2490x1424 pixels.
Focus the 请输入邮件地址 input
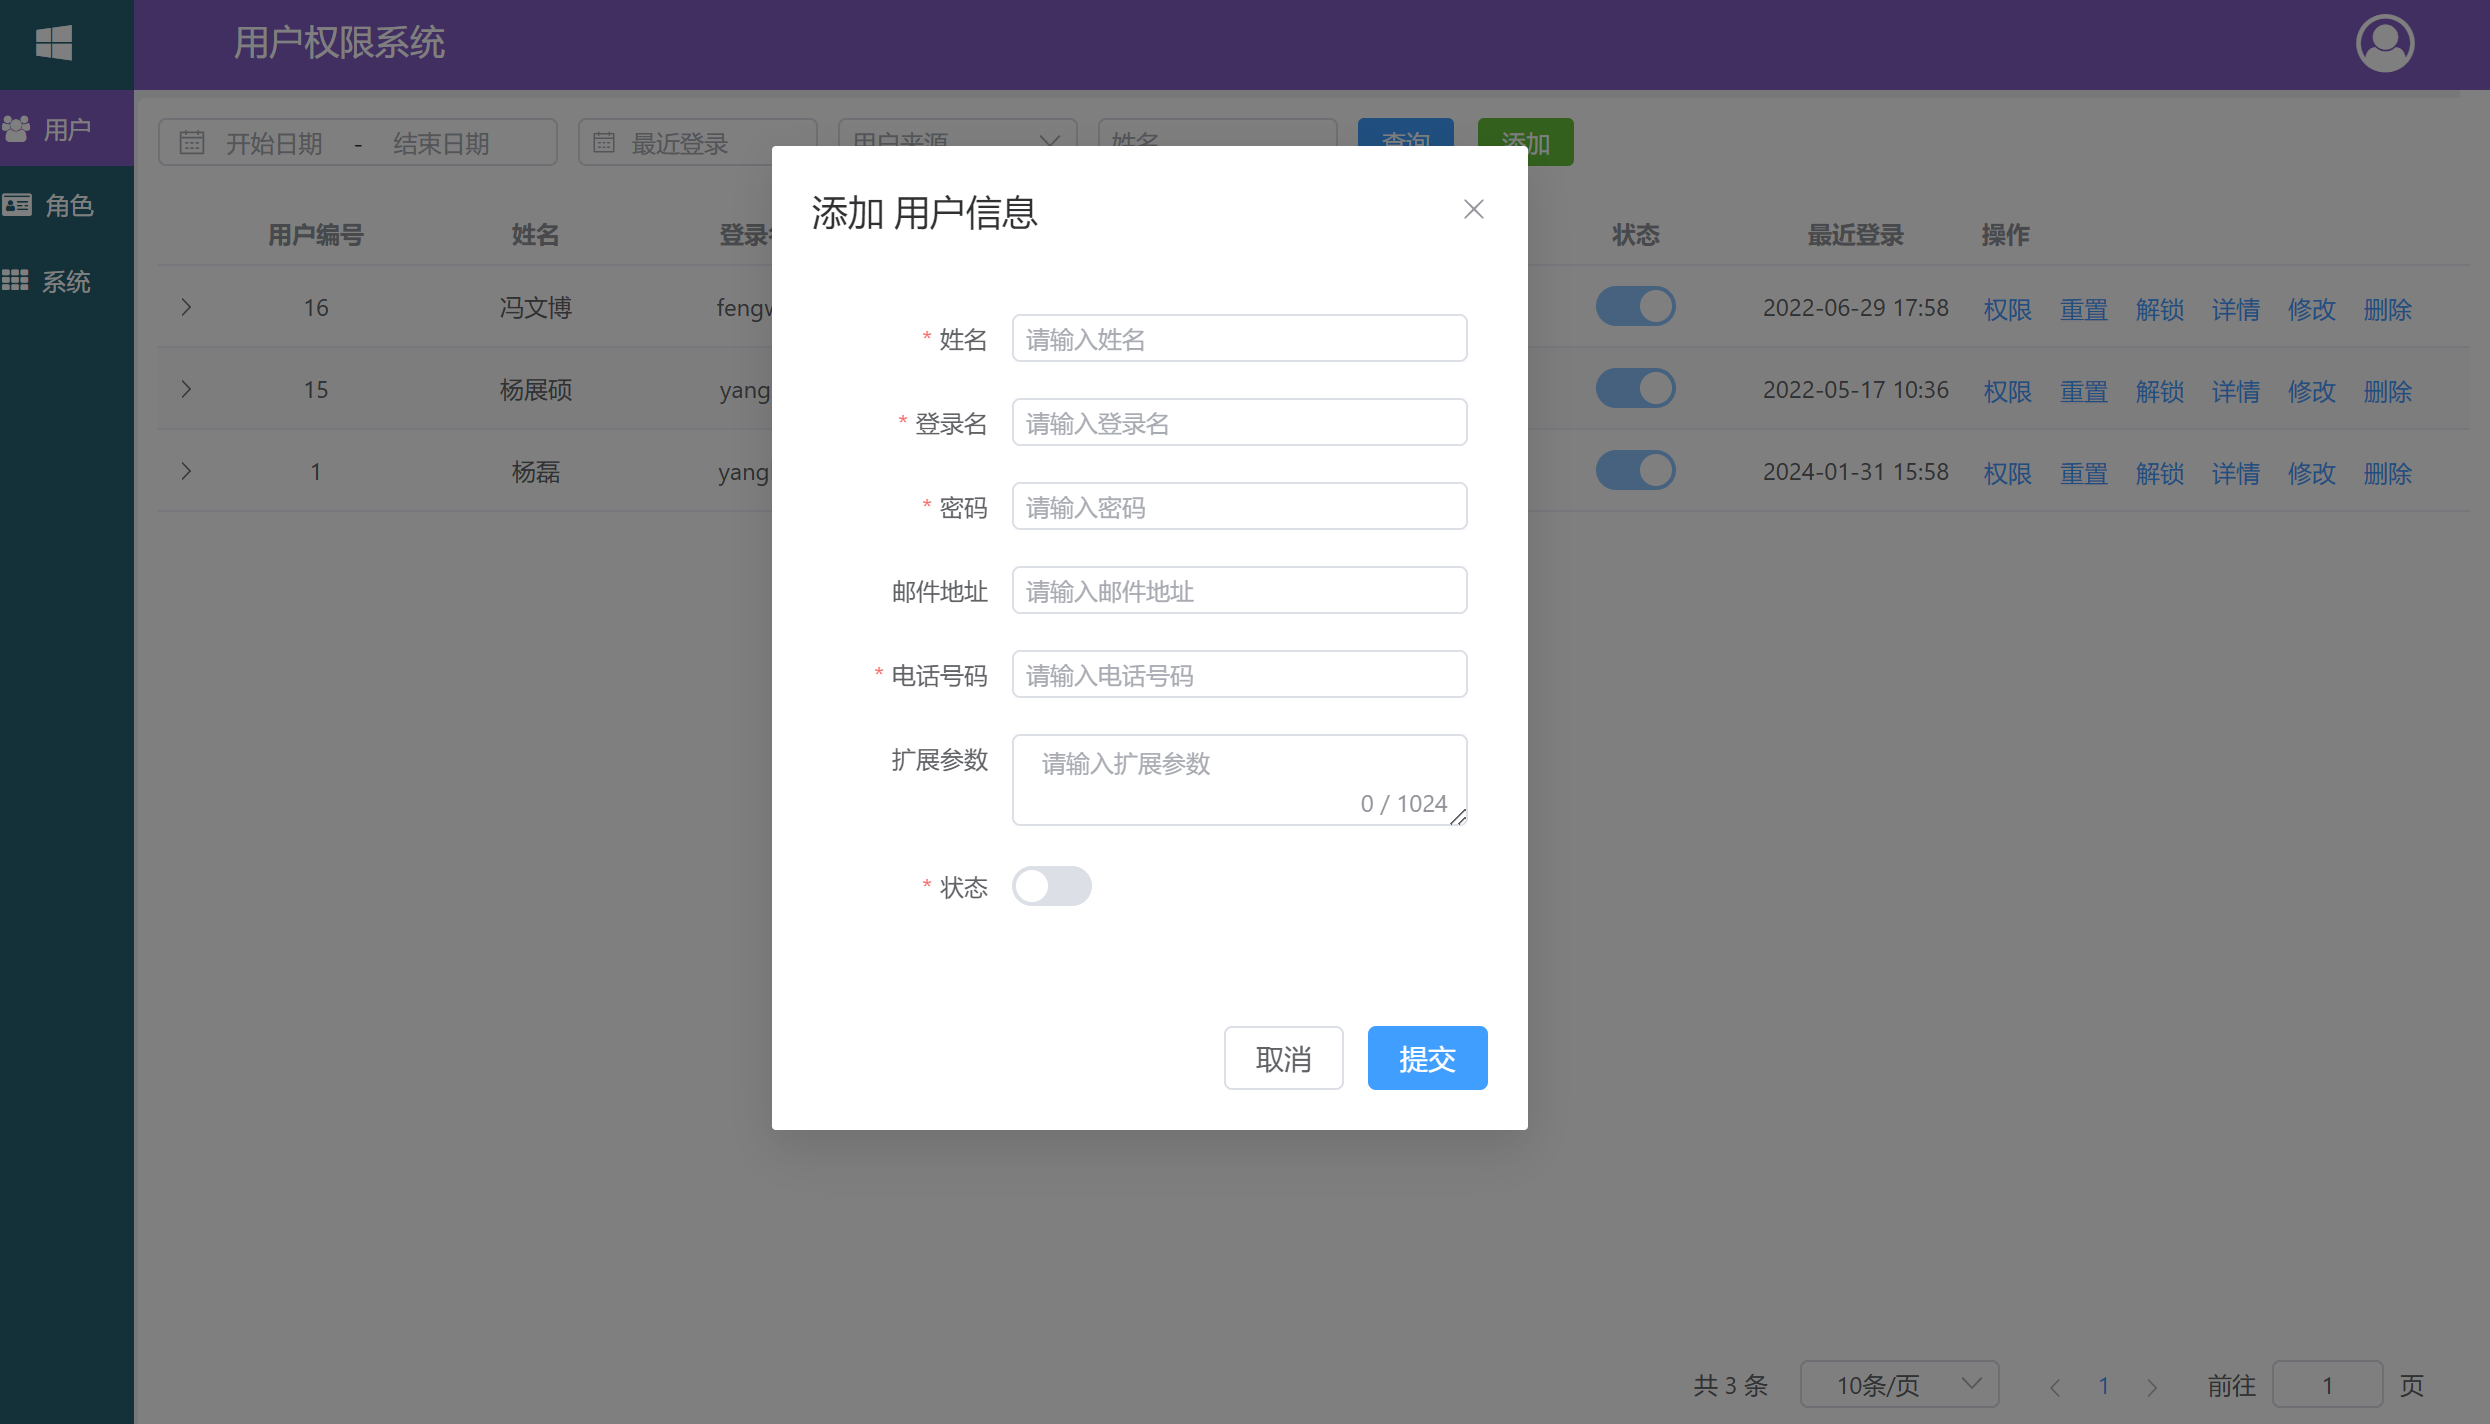coord(1239,591)
